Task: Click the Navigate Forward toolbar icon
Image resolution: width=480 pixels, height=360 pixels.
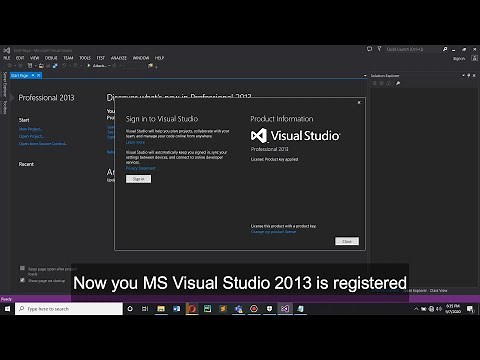Action: tap(20, 66)
